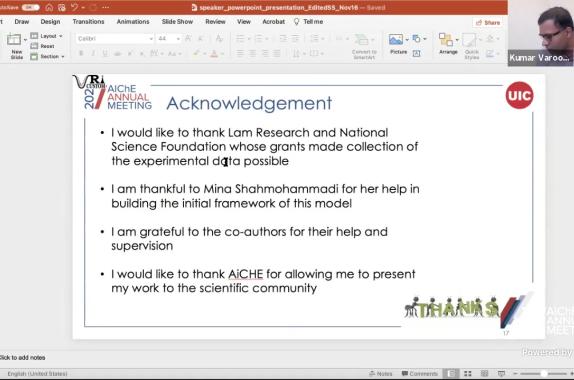Screen dimensions: 574x380
Task: Open the font size 44 dropdown
Action: click(168, 38)
